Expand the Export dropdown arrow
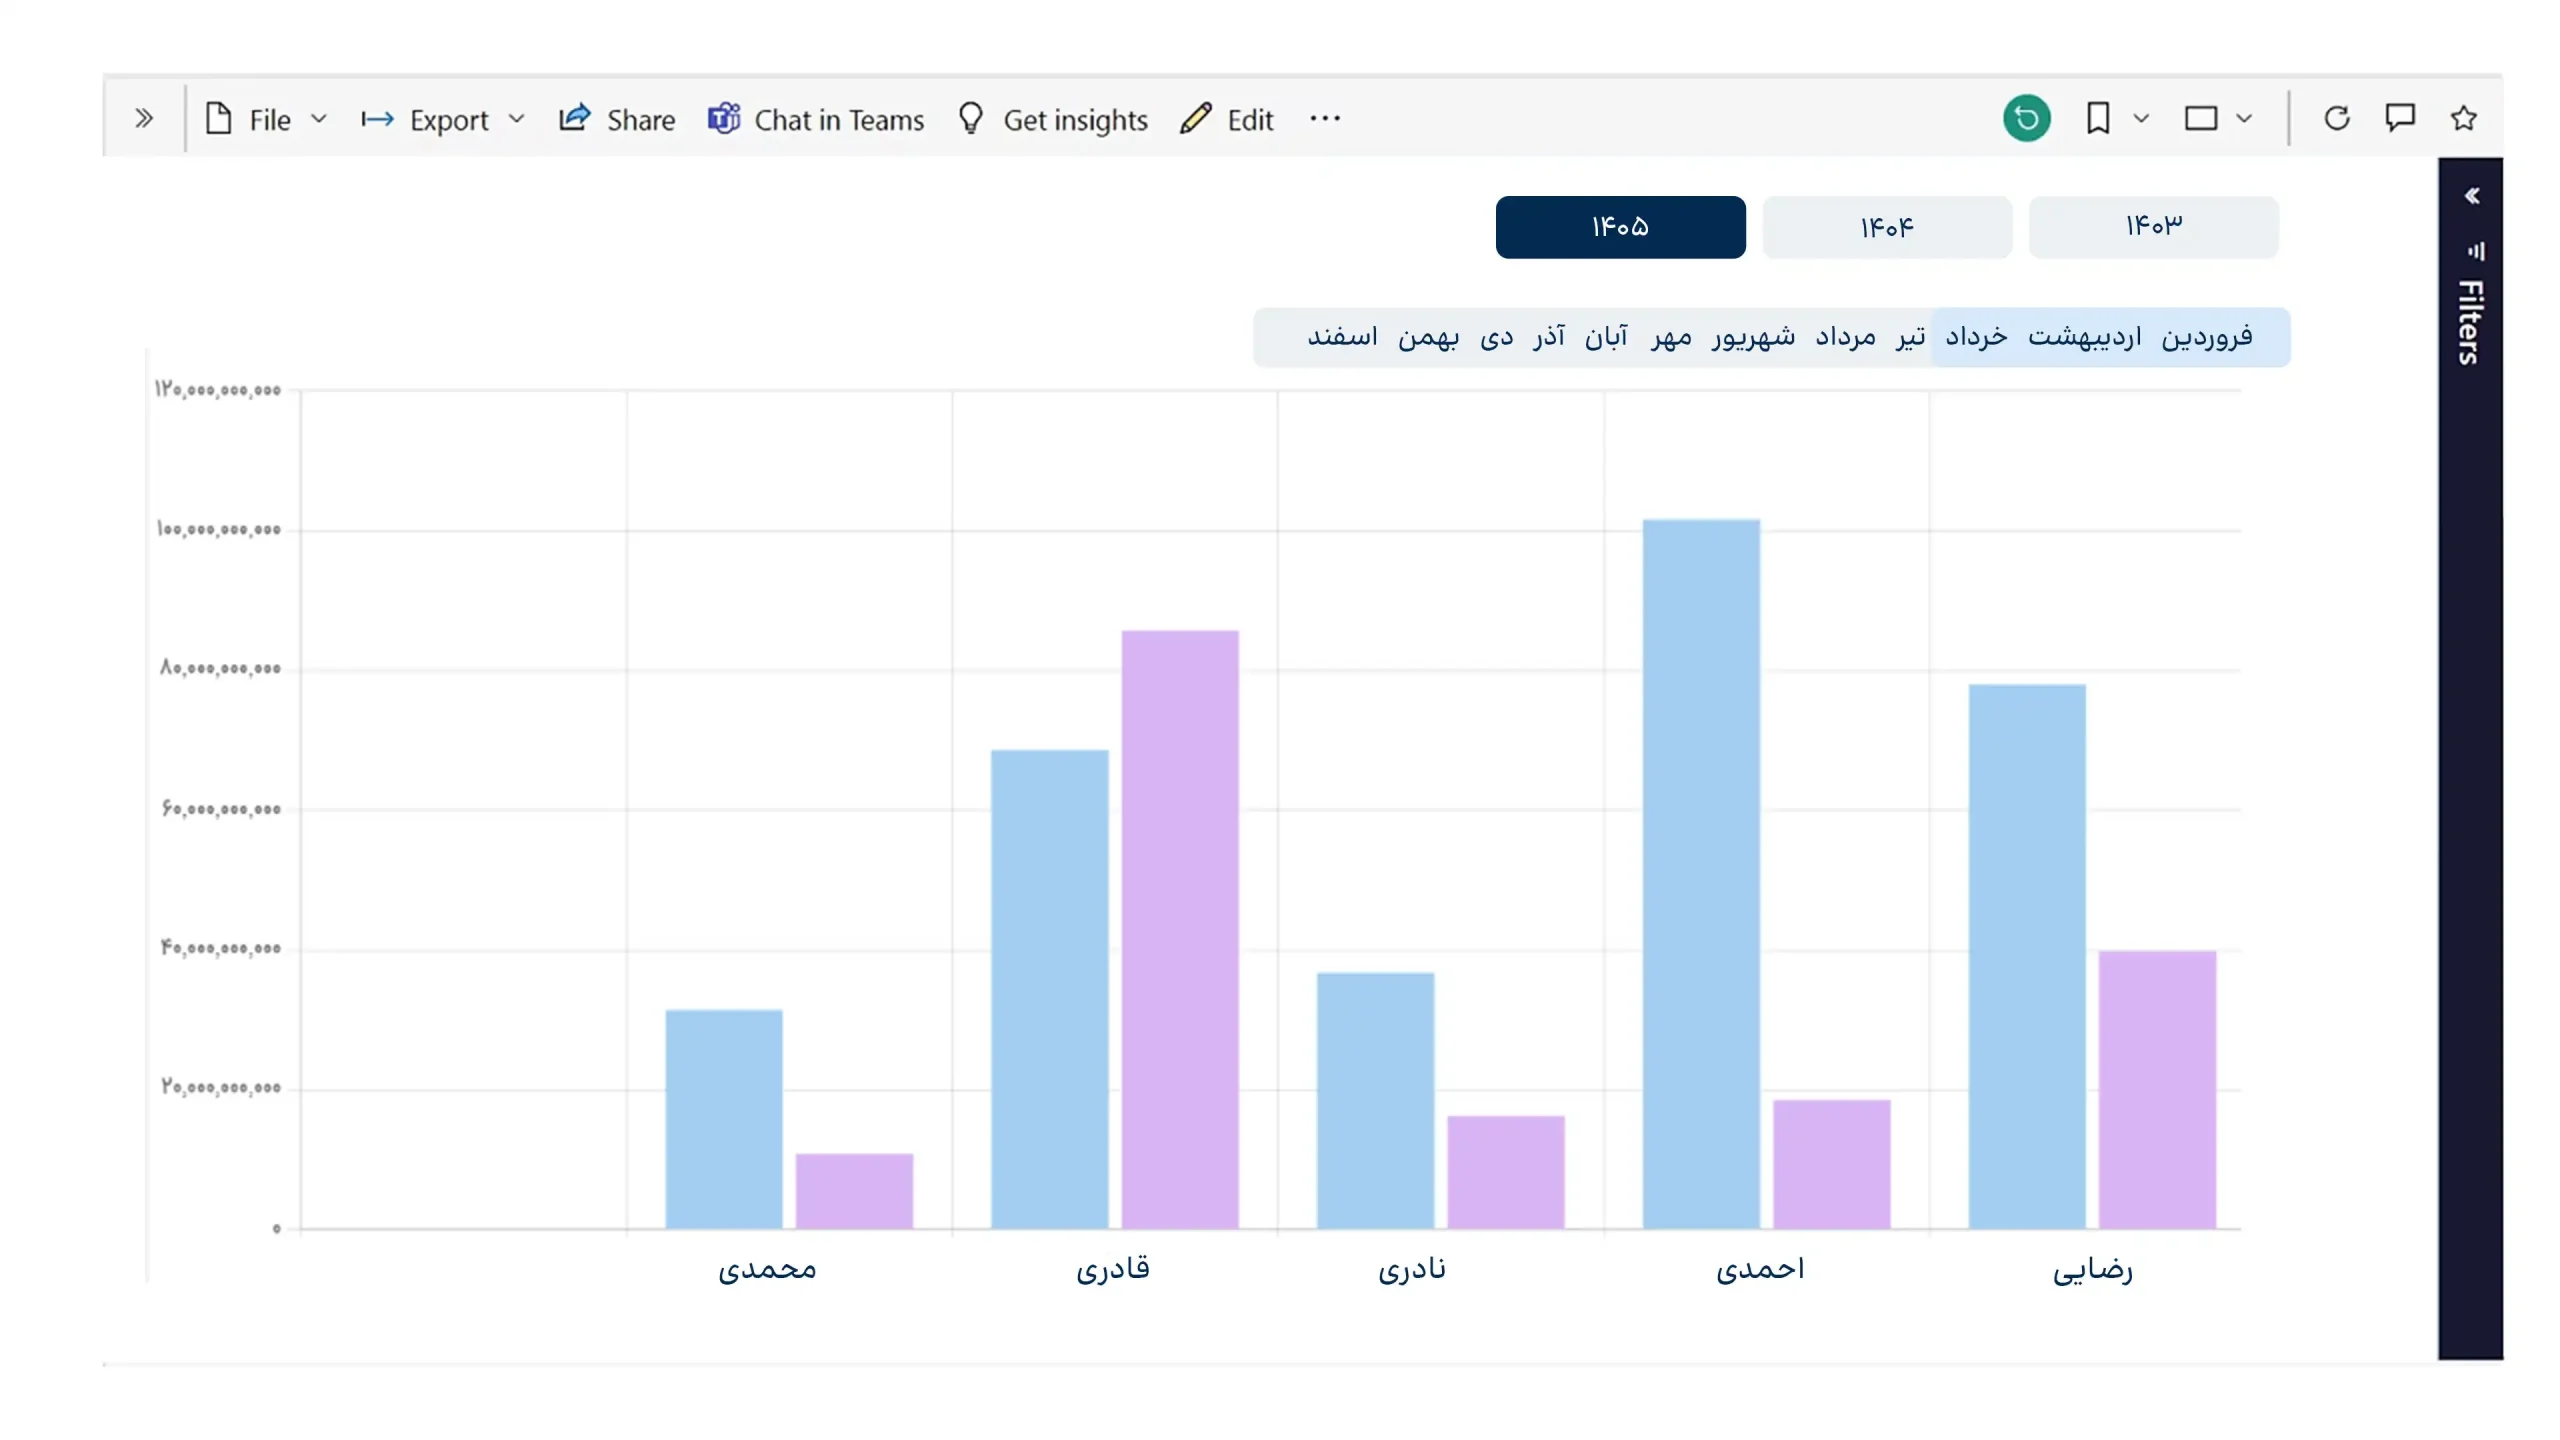This screenshot has width=2560, height=1440. (516, 119)
